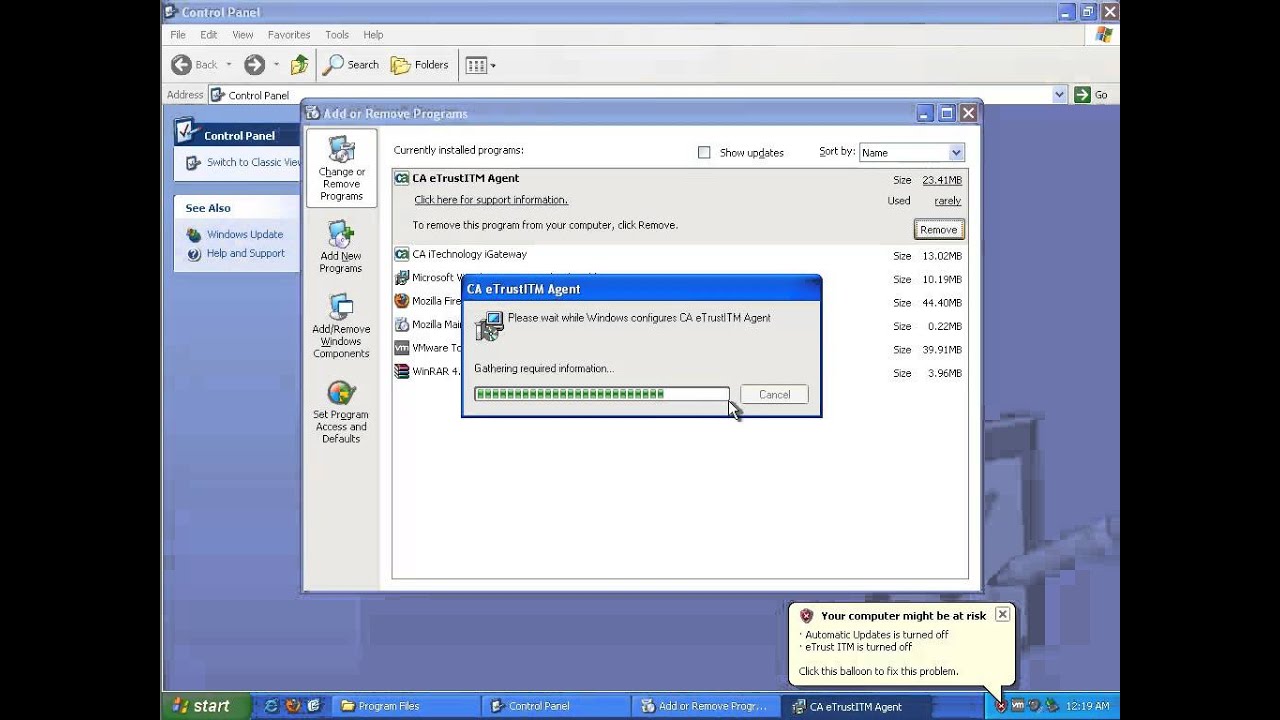Click the 'Click this balloon to fix' text
The height and width of the screenshot is (720, 1280).
[878, 672]
